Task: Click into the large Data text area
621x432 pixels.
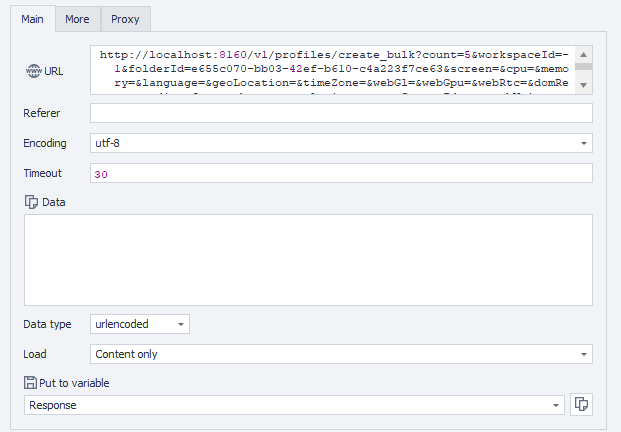Action: click(x=308, y=259)
